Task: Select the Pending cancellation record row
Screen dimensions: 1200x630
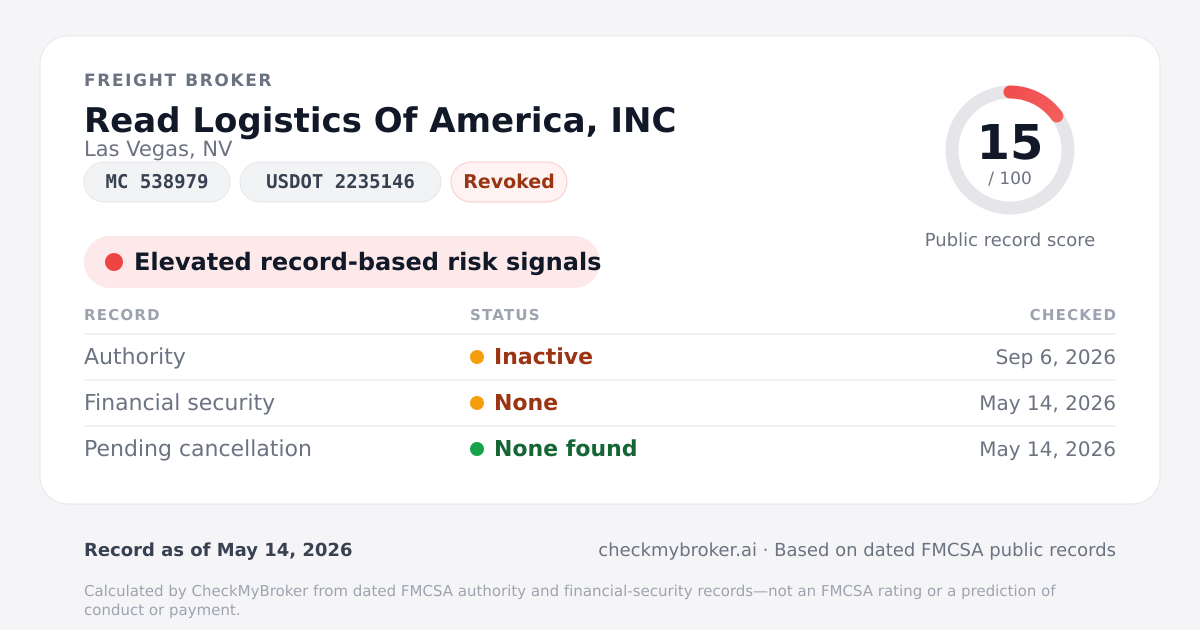Action: (600, 449)
